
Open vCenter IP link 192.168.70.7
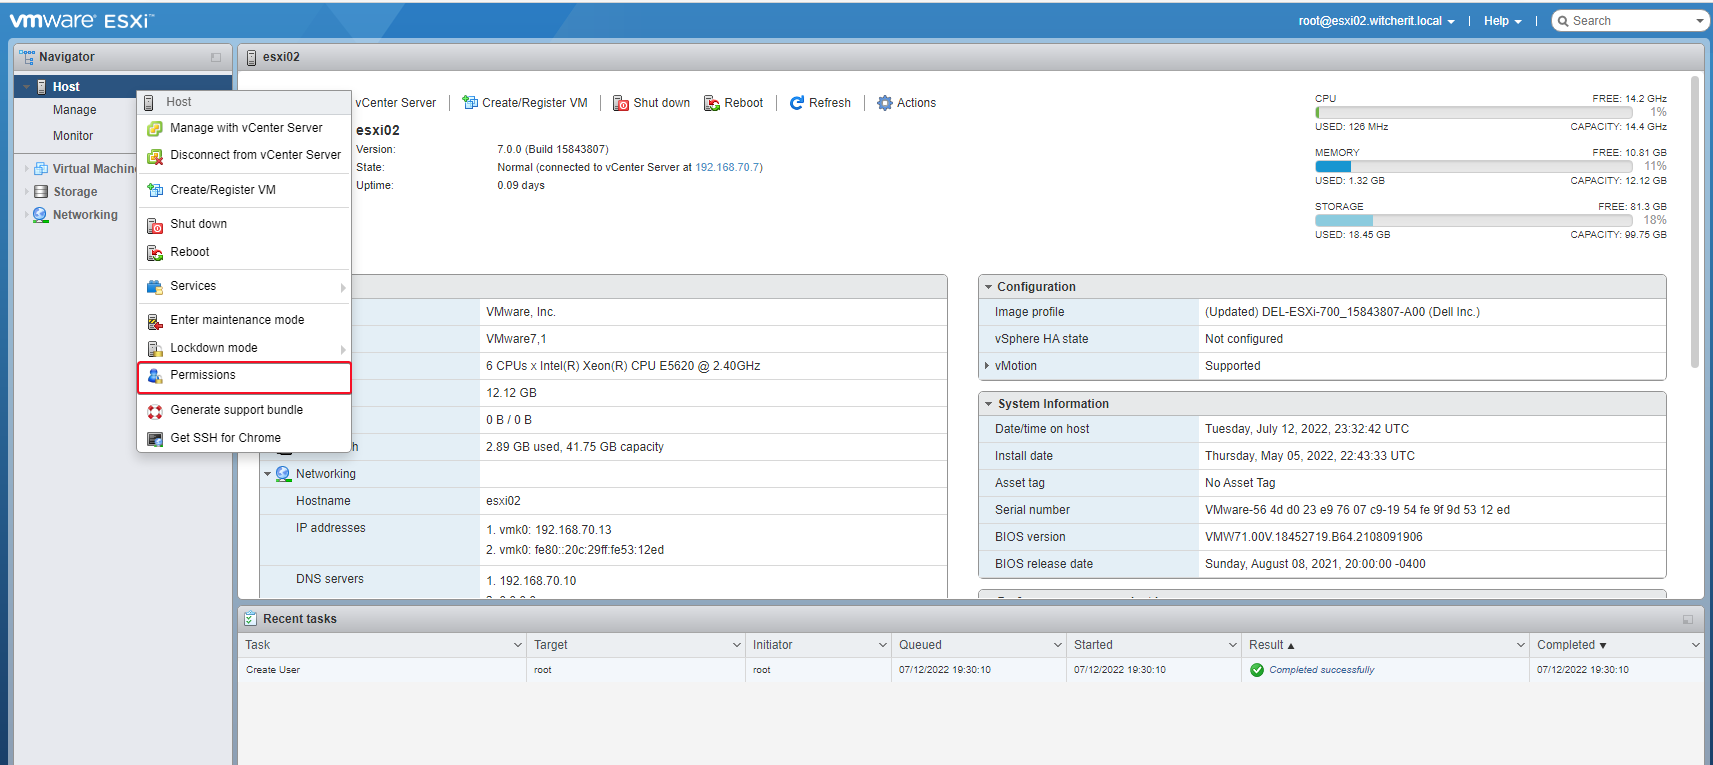pyautogui.click(x=727, y=168)
